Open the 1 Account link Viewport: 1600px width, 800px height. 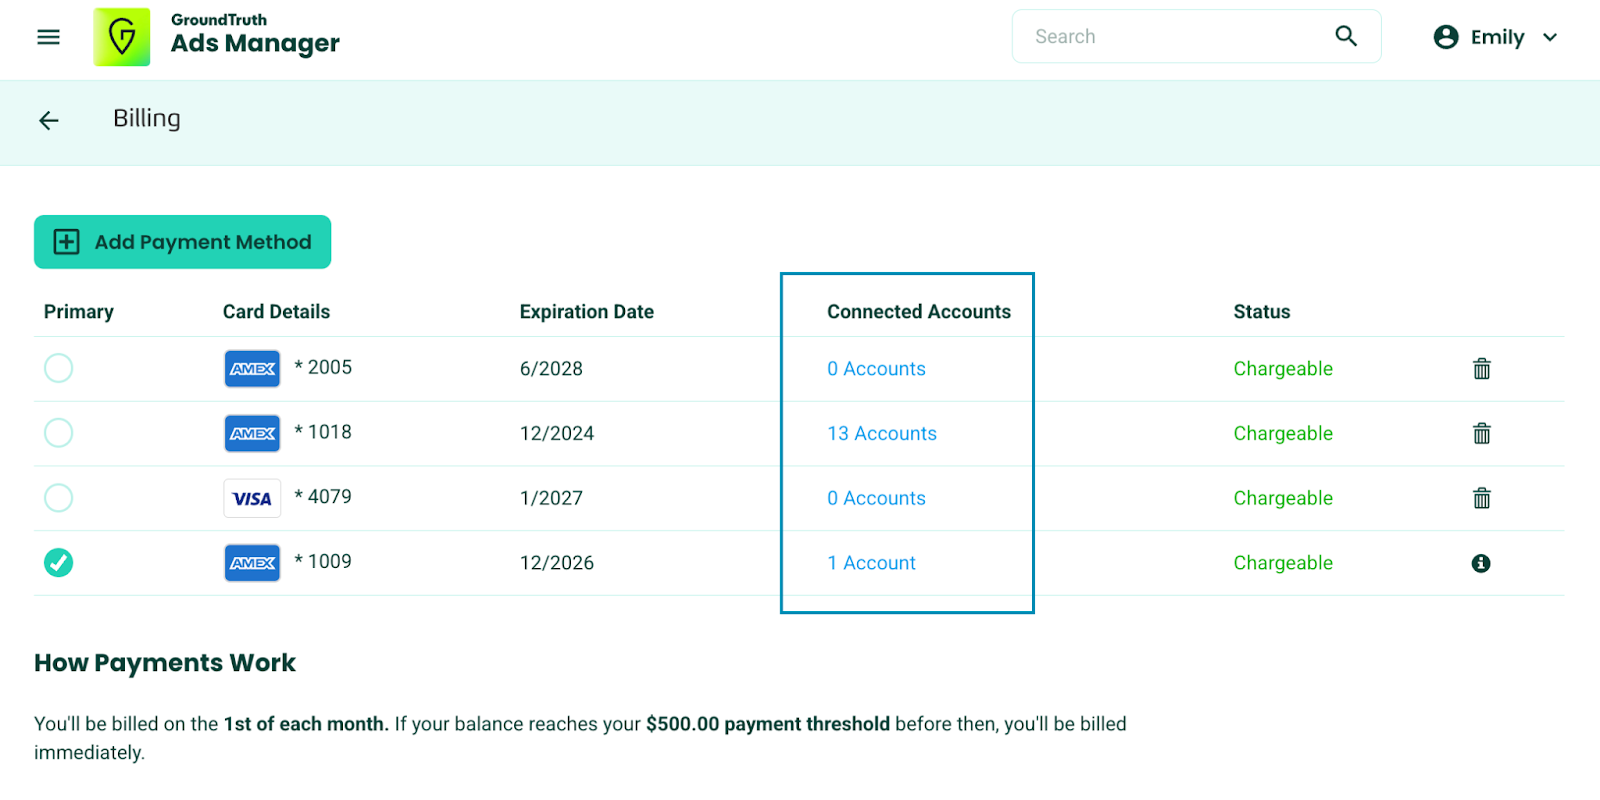point(871,563)
